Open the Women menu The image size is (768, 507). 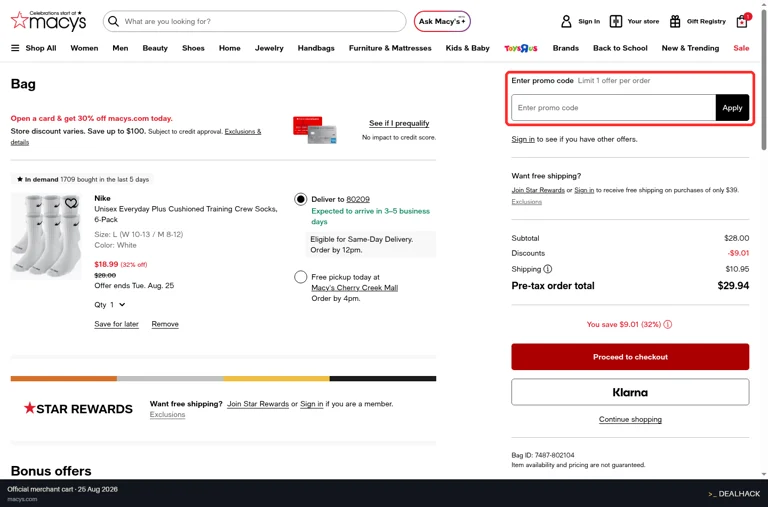84,48
